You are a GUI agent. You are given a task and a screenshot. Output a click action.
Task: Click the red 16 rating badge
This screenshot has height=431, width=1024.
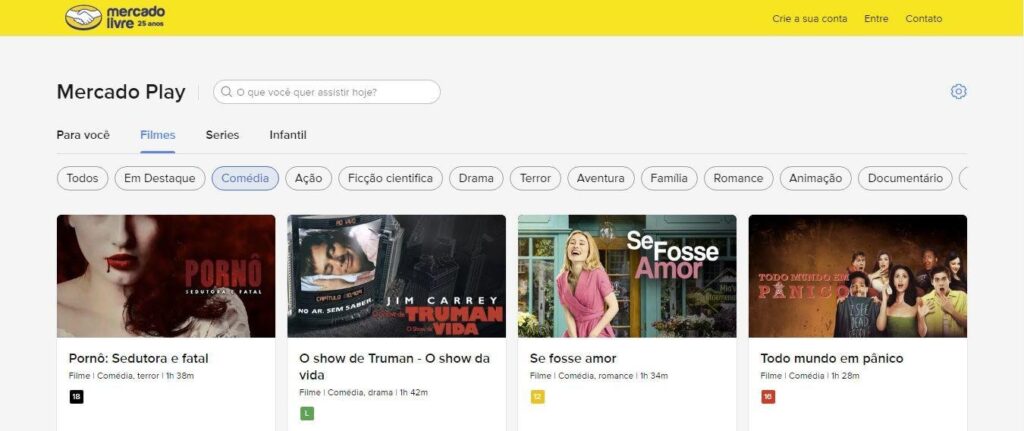coord(768,396)
